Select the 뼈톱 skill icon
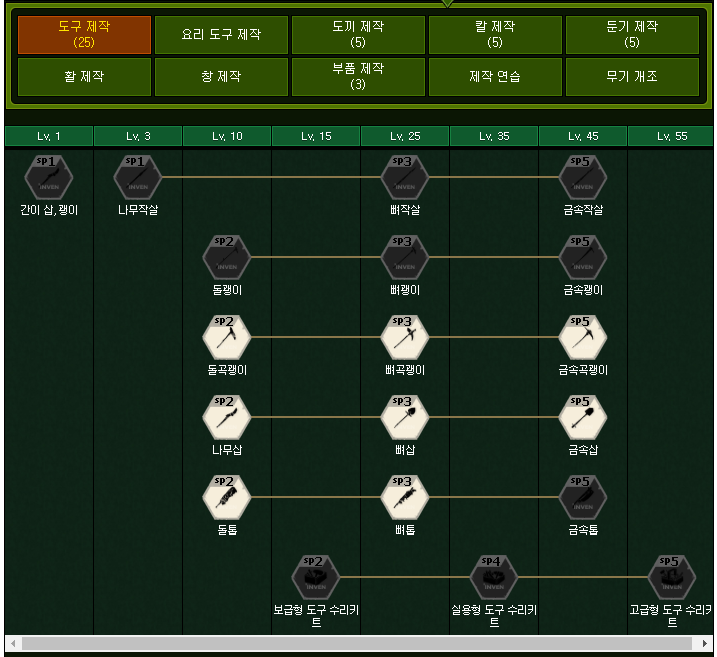 405,497
